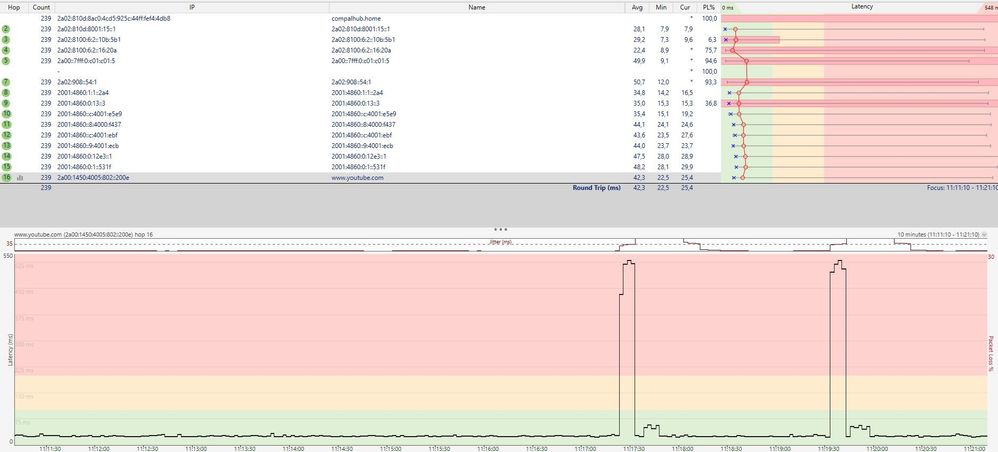Sort by the IP column header
The width and height of the screenshot is (998, 452).
[x=192, y=7]
